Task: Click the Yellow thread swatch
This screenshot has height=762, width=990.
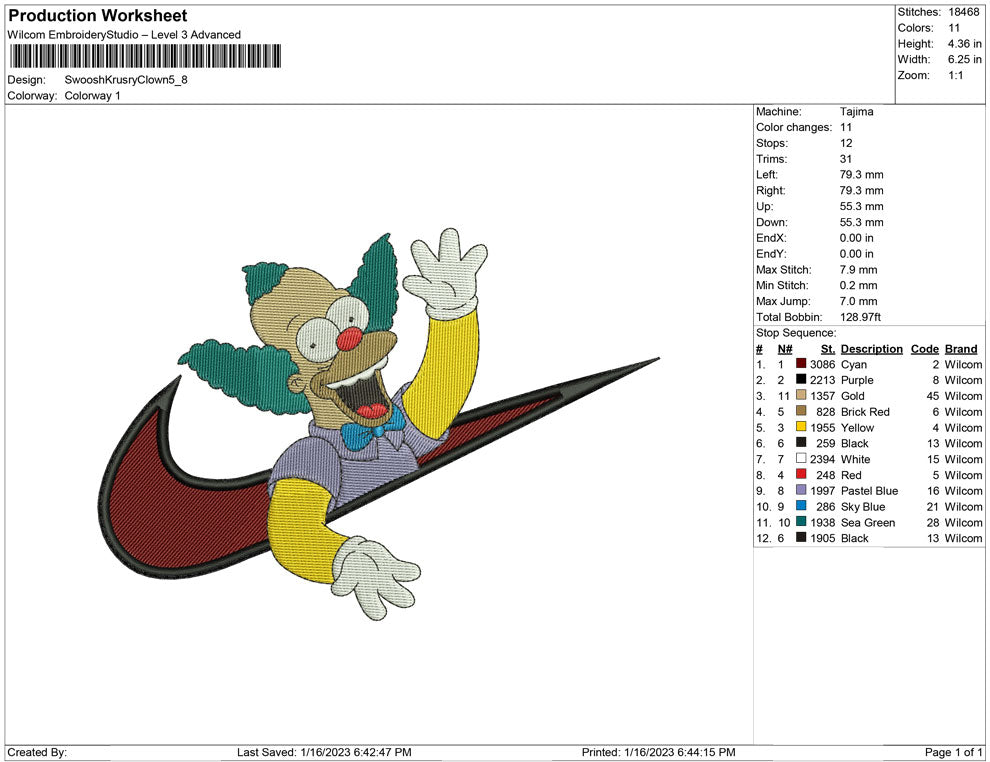Action: point(801,427)
